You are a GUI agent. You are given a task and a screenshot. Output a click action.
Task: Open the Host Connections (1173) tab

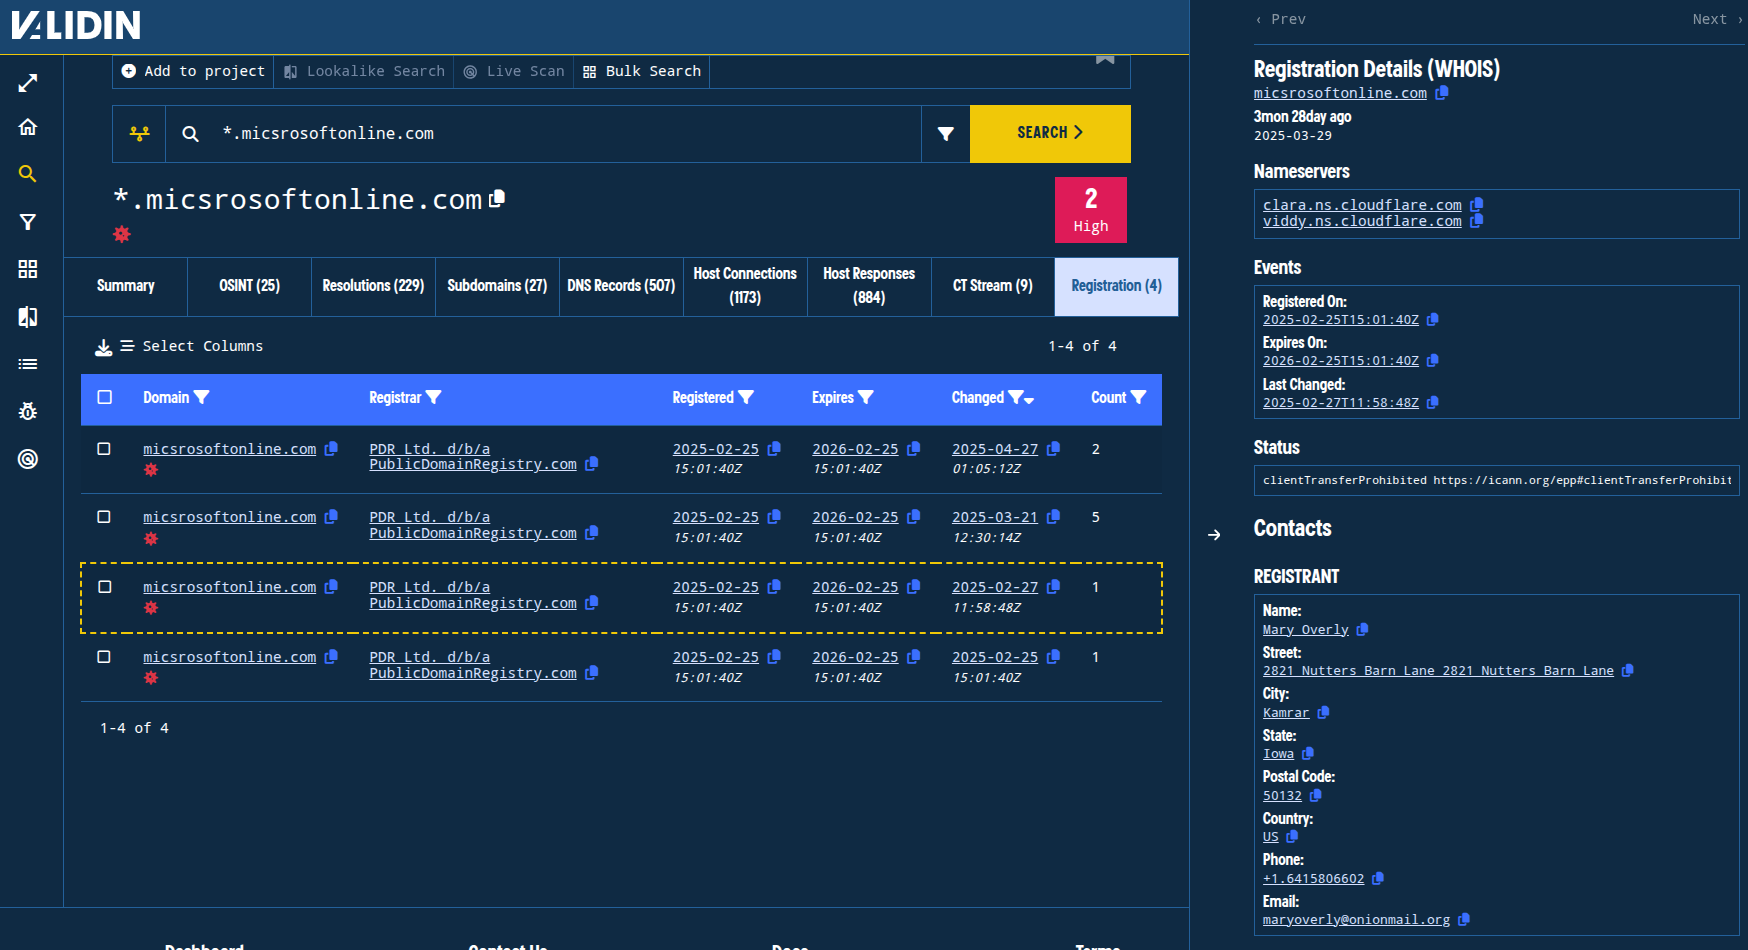tap(745, 287)
